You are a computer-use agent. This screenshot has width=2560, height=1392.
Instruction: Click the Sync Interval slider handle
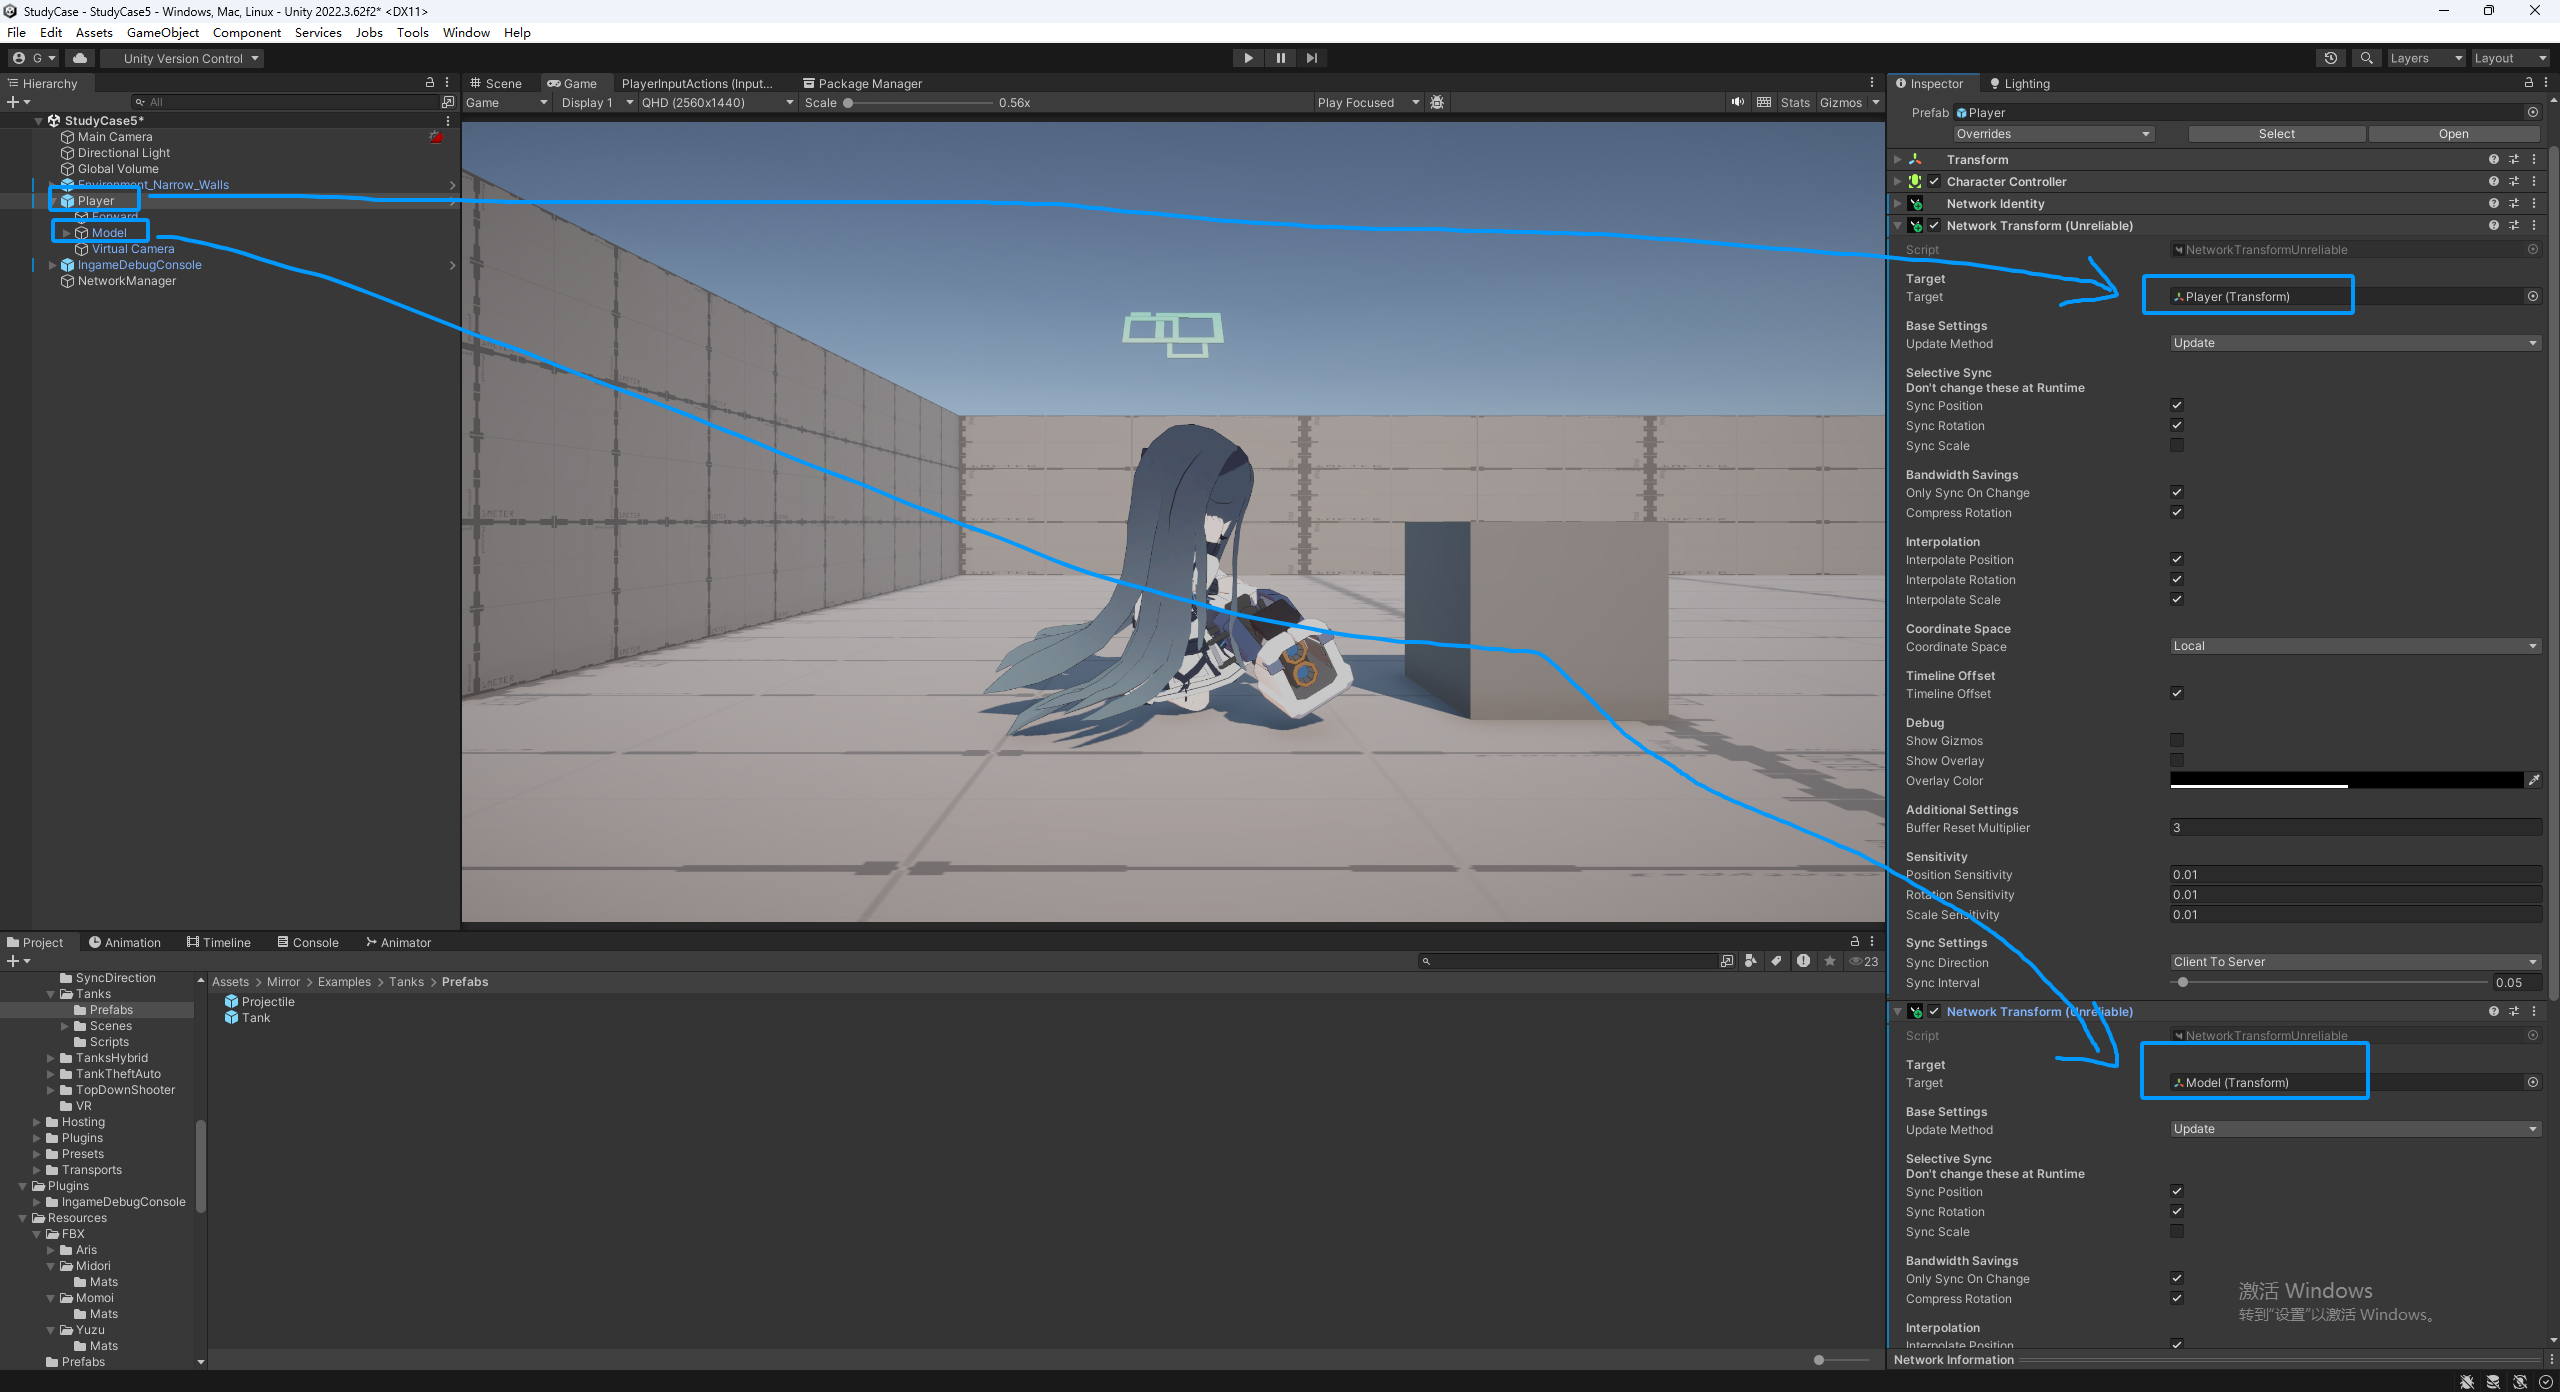pos(2183,982)
